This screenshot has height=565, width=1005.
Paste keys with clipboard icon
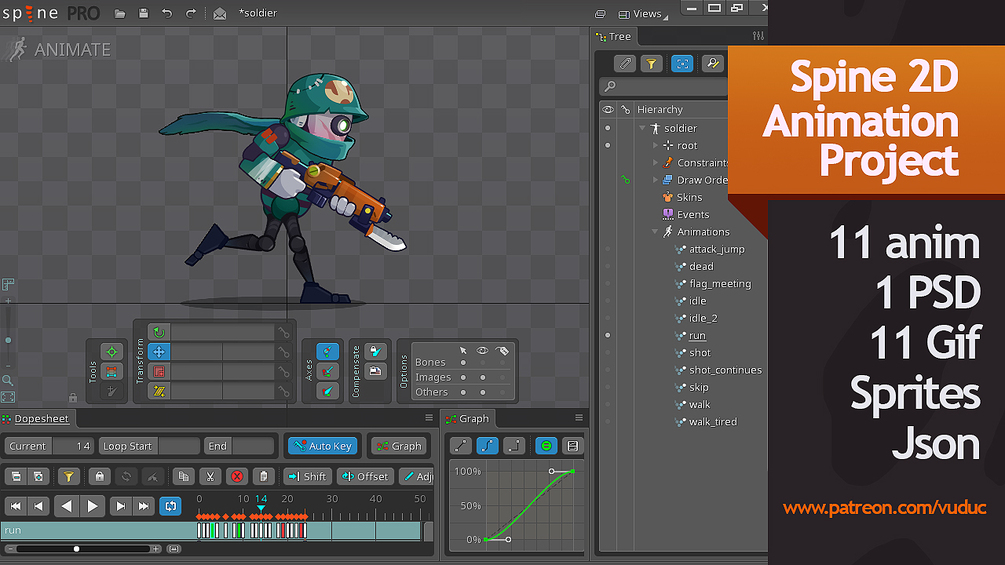pyautogui.click(x=263, y=476)
